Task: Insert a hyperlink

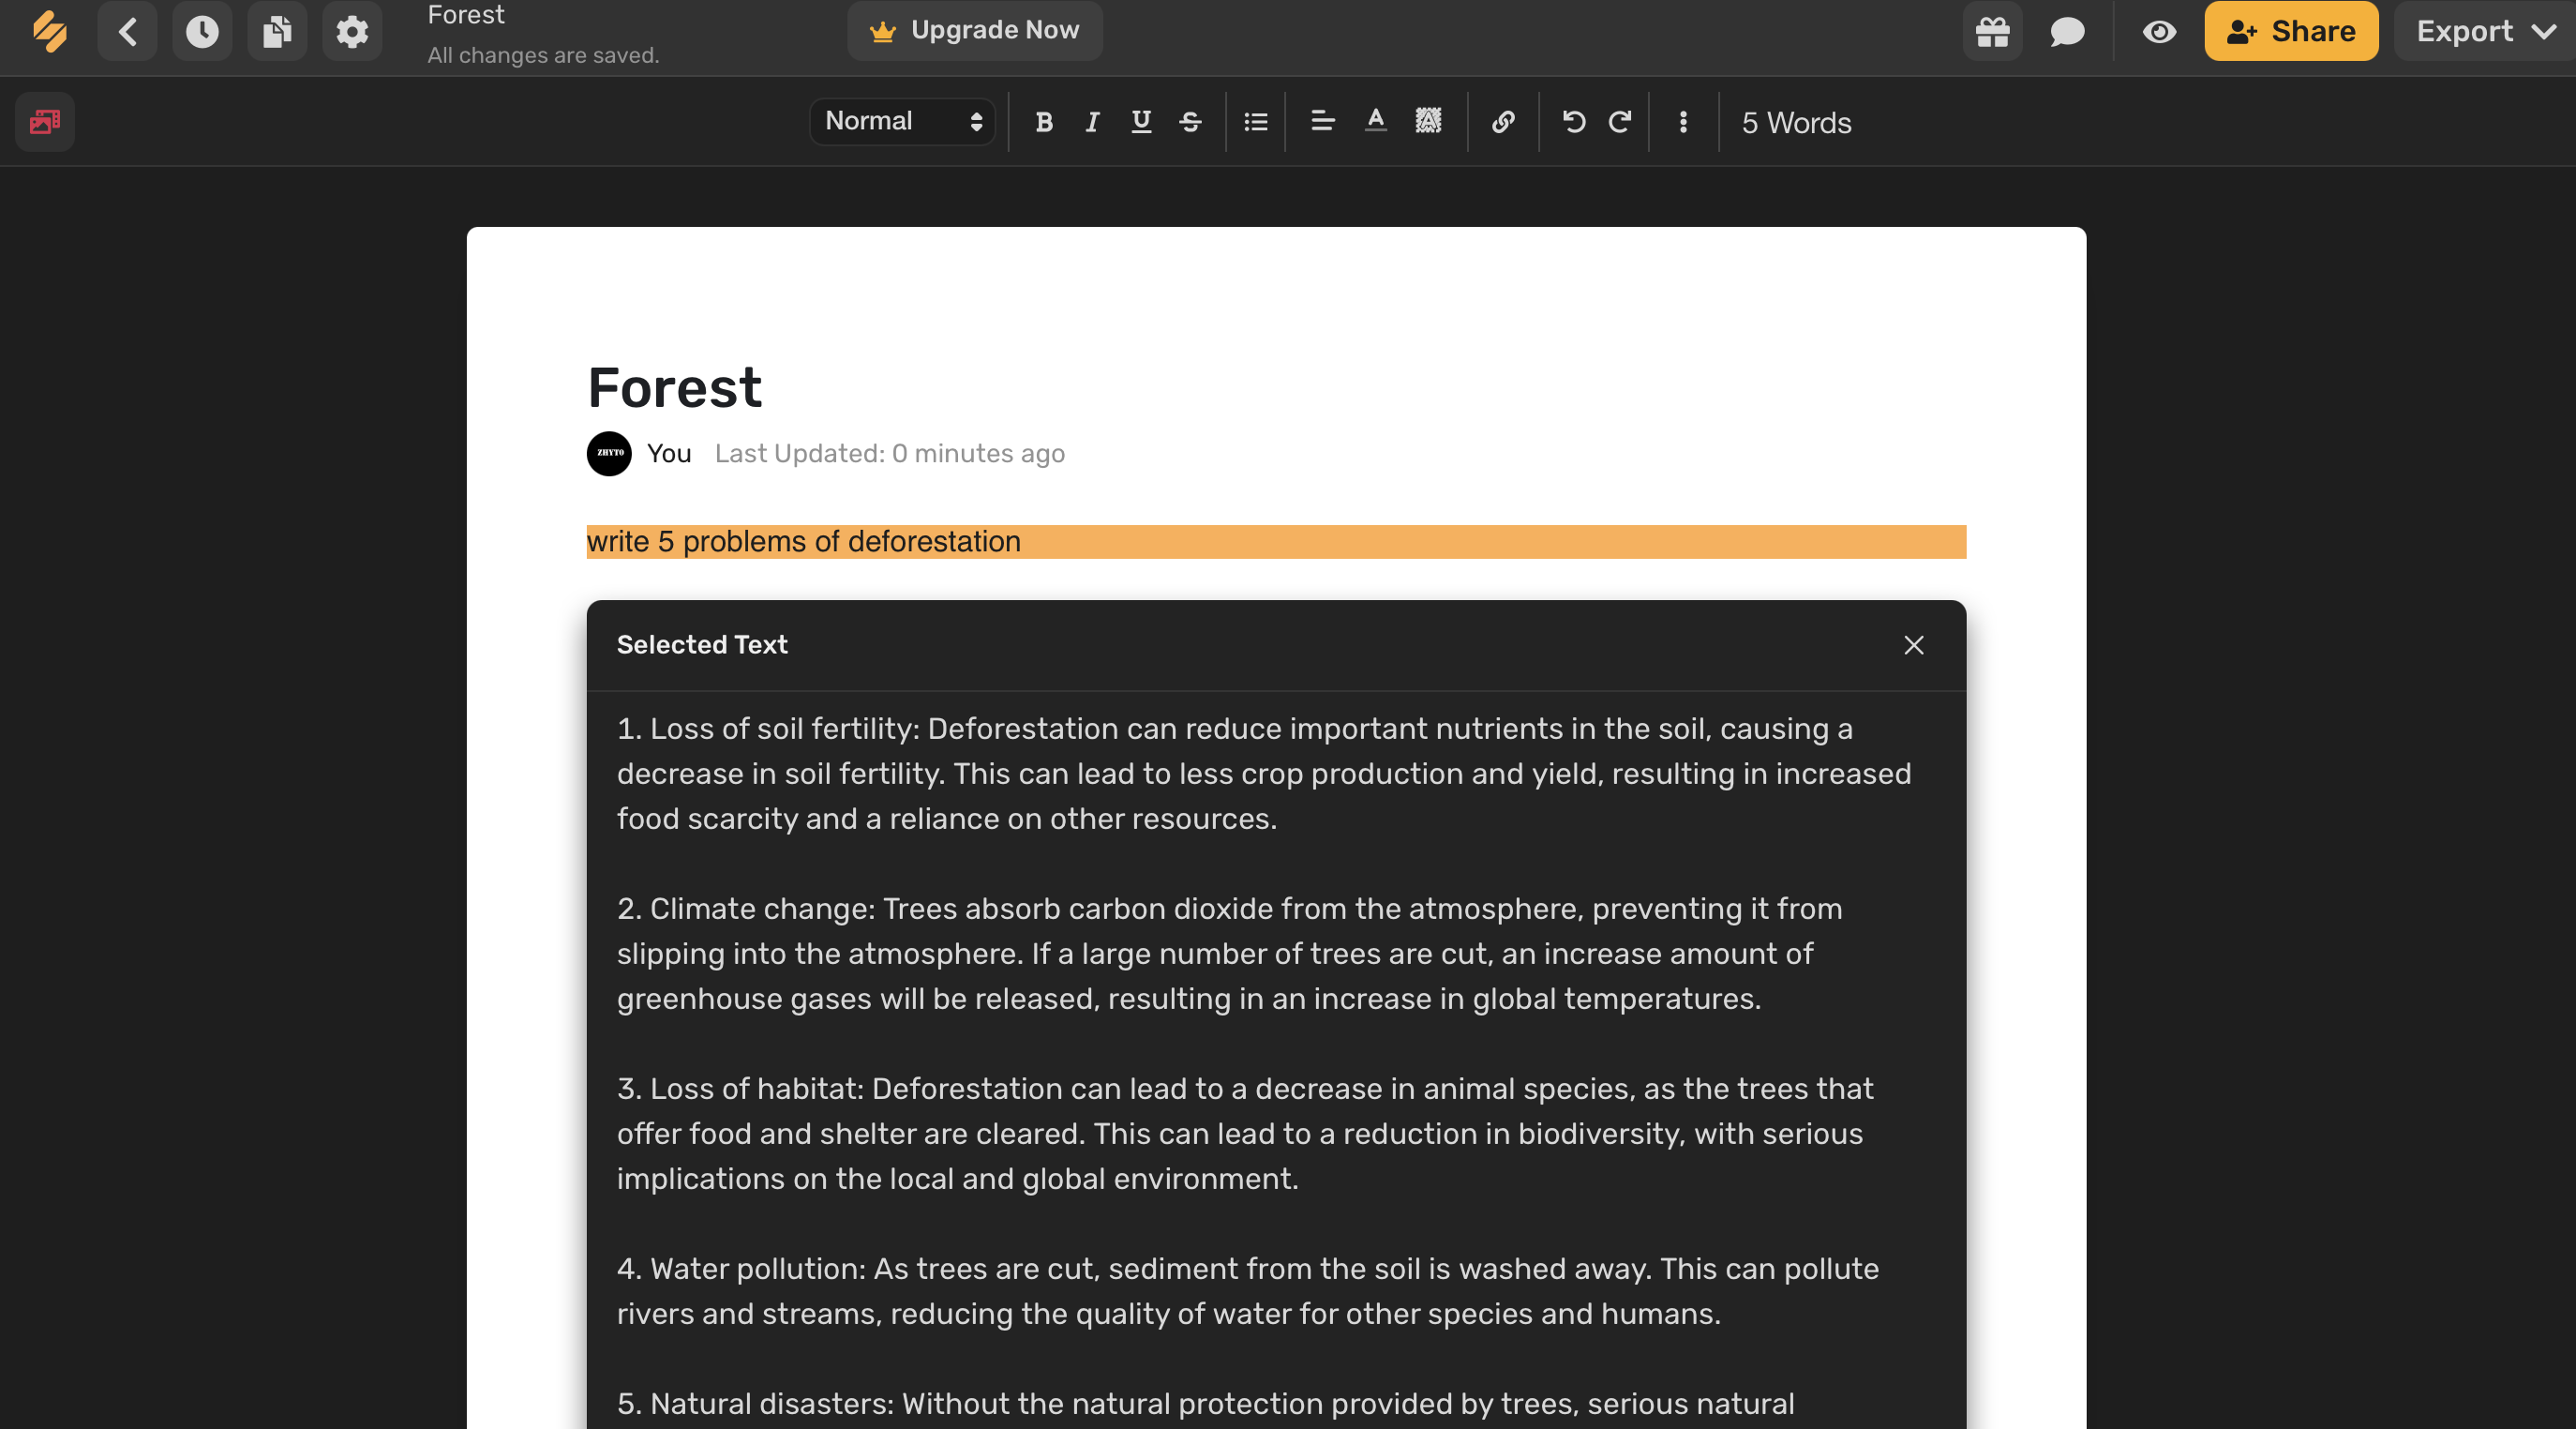Action: point(1502,122)
